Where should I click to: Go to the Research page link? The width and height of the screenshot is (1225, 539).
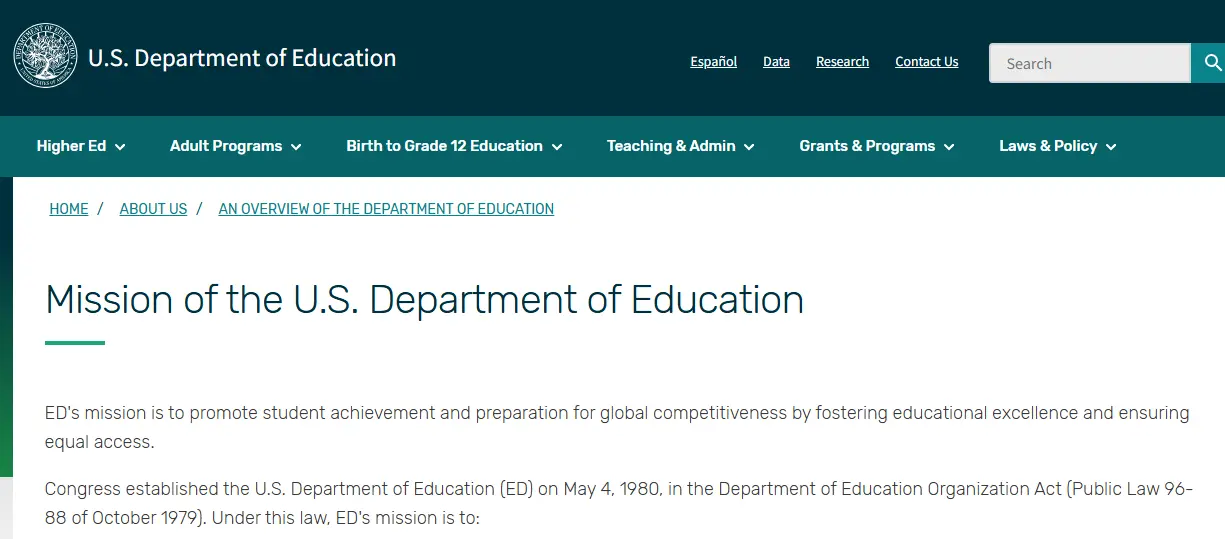[x=842, y=62]
